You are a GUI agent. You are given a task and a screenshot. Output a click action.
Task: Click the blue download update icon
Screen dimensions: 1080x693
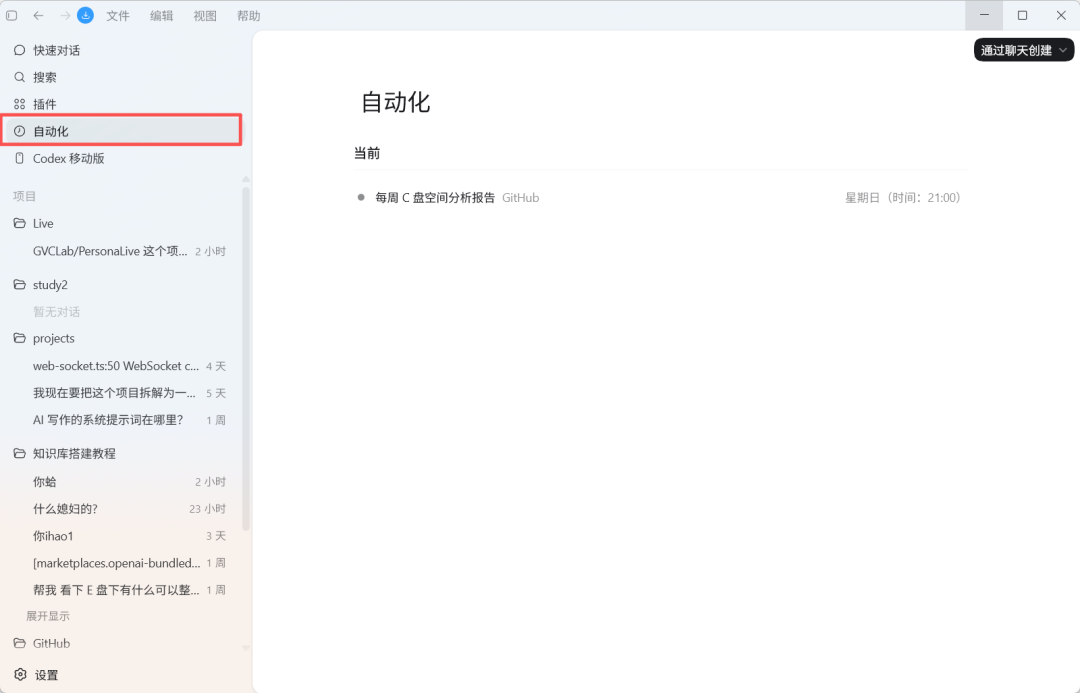pyautogui.click(x=85, y=15)
